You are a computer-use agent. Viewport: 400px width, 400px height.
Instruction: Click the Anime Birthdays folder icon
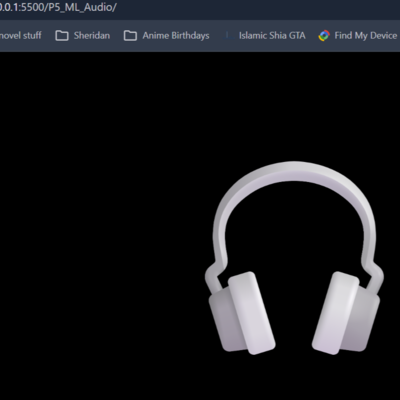[x=130, y=36]
